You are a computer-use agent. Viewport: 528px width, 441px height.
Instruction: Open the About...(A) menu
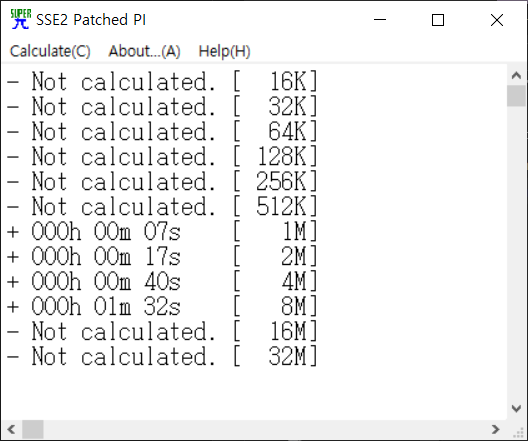point(144,51)
